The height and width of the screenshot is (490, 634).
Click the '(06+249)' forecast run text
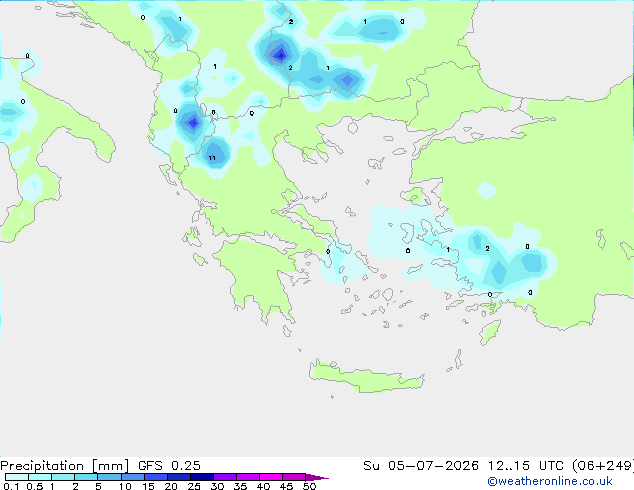(x=603, y=466)
